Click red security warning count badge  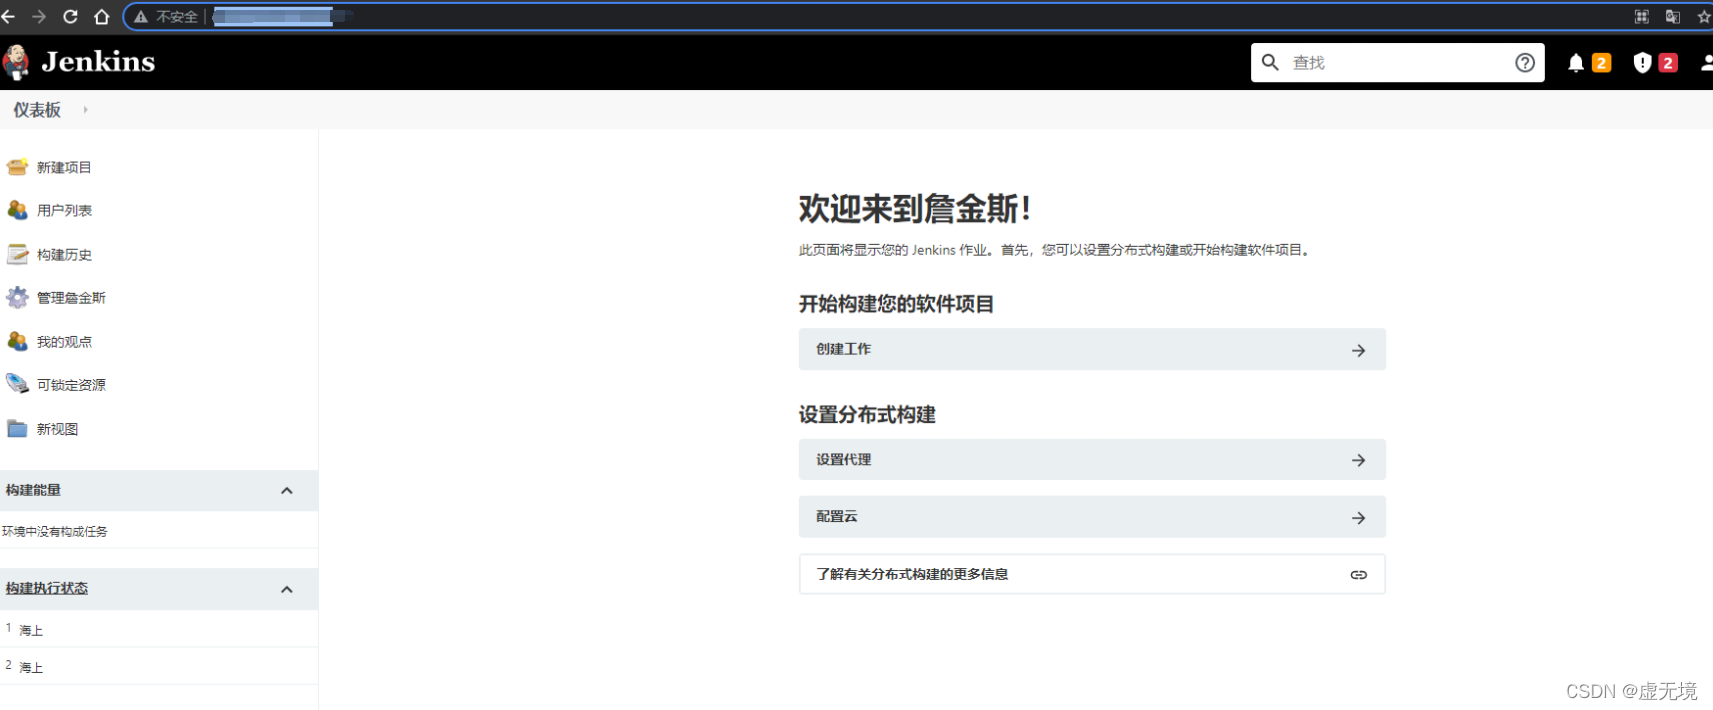pos(1667,63)
